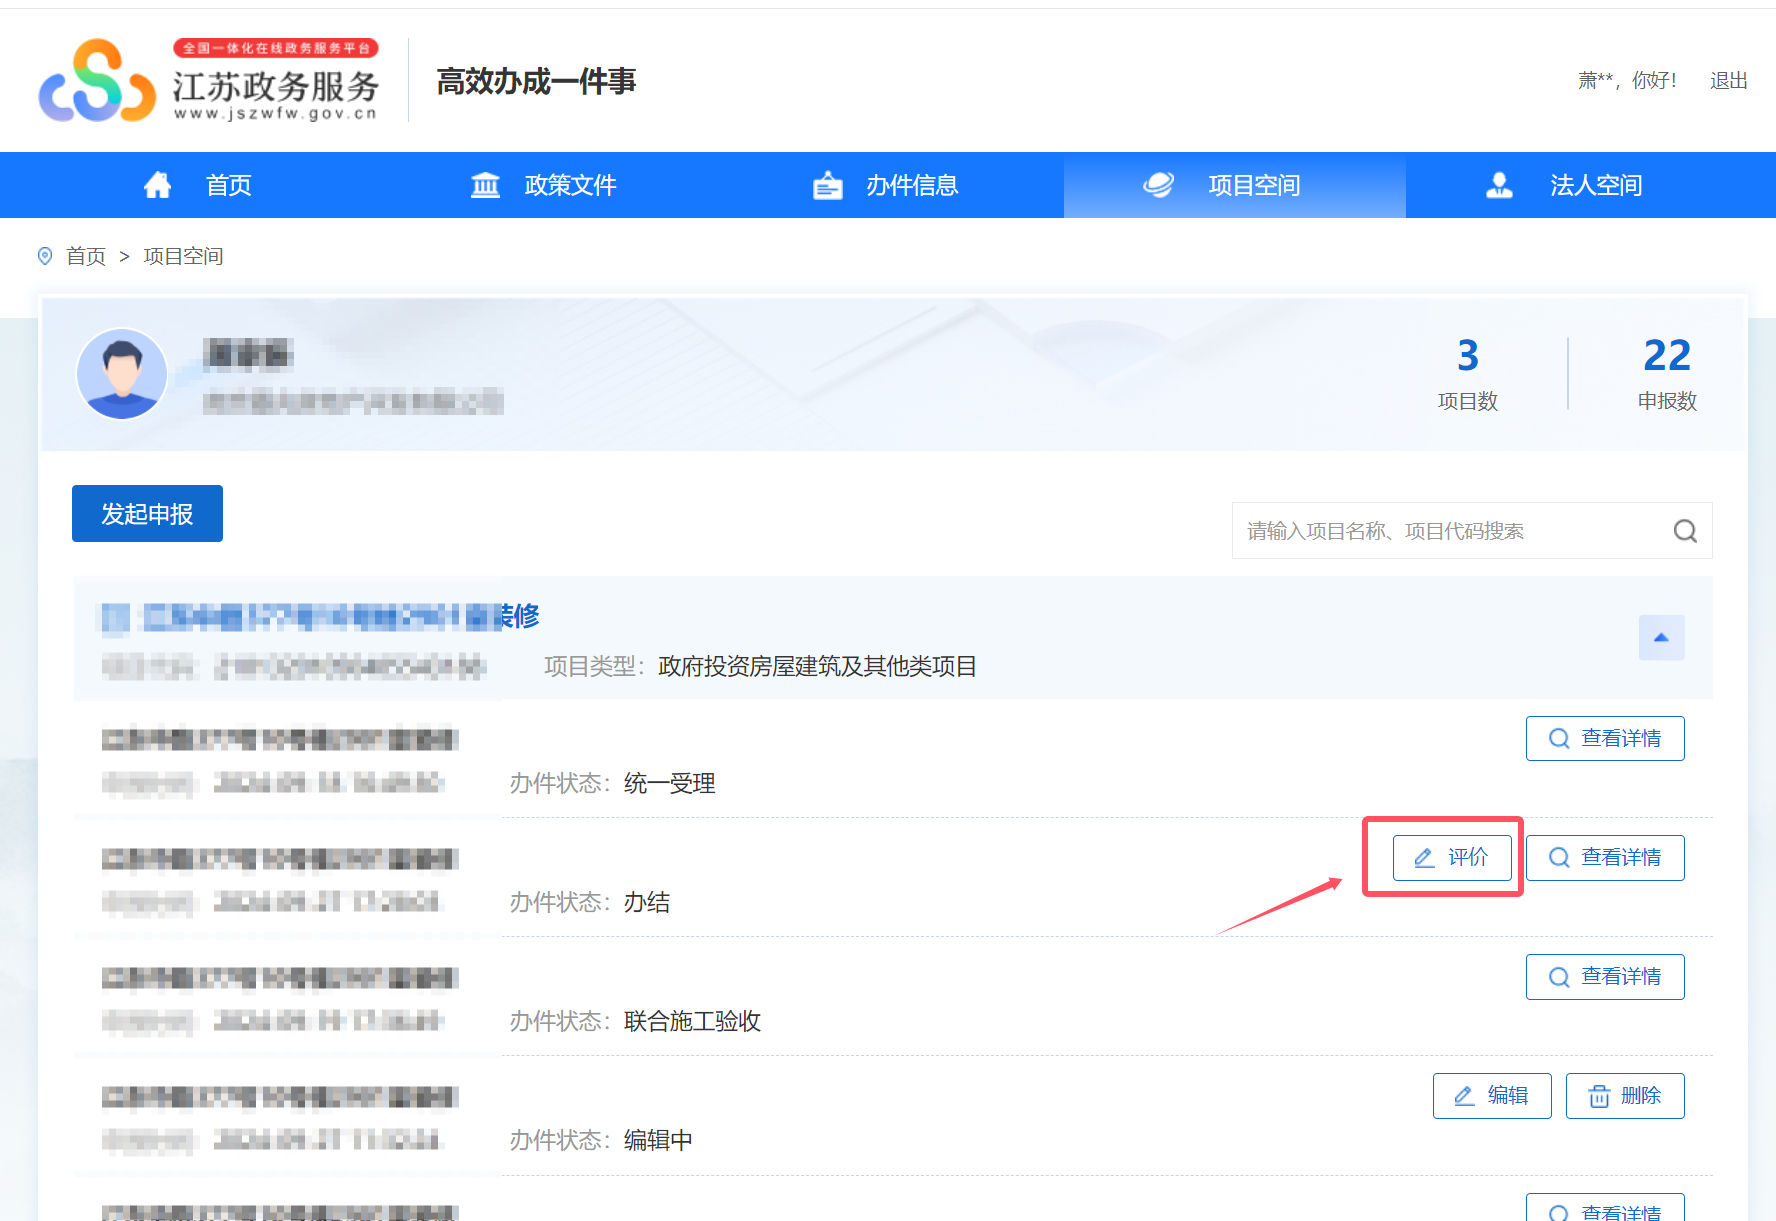Click the 项目空间 breadcrumb text

coord(183,256)
